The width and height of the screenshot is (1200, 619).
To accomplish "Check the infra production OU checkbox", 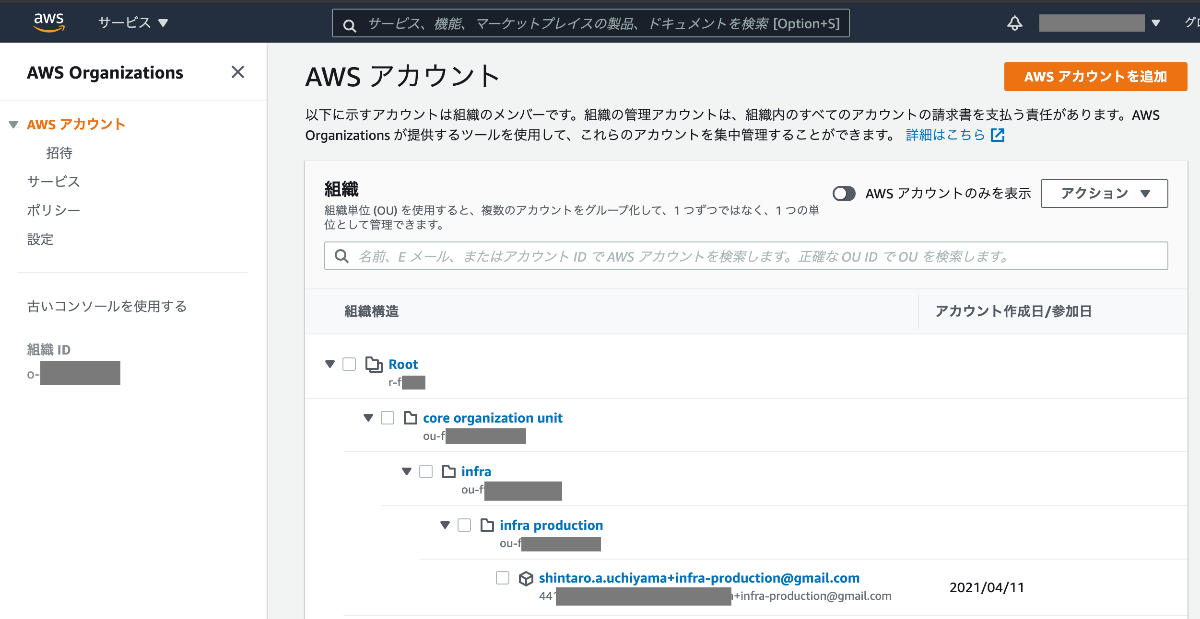I will [x=464, y=525].
